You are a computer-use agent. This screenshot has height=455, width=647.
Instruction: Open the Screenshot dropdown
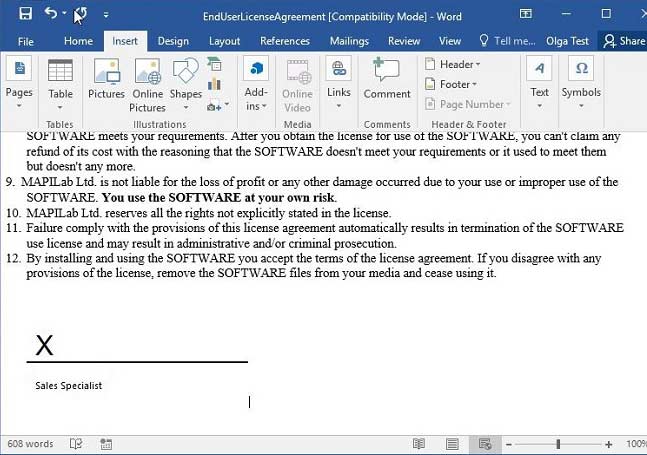click(x=218, y=106)
